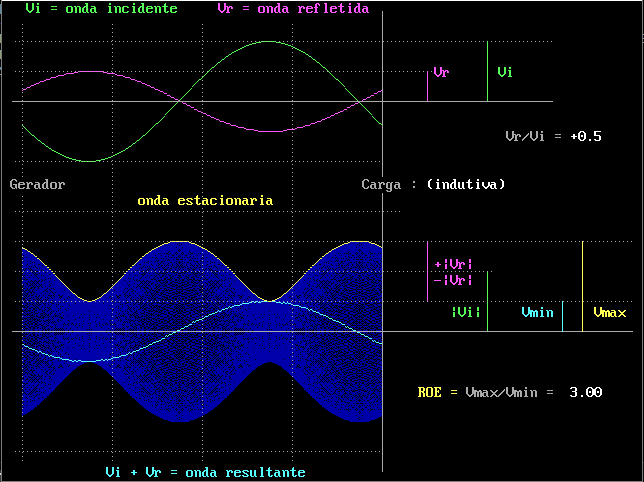Viewport: 644px width, 482px height.
Task: Click the 'Vi = onda incidente' legend text
Action: coord(101,8)
